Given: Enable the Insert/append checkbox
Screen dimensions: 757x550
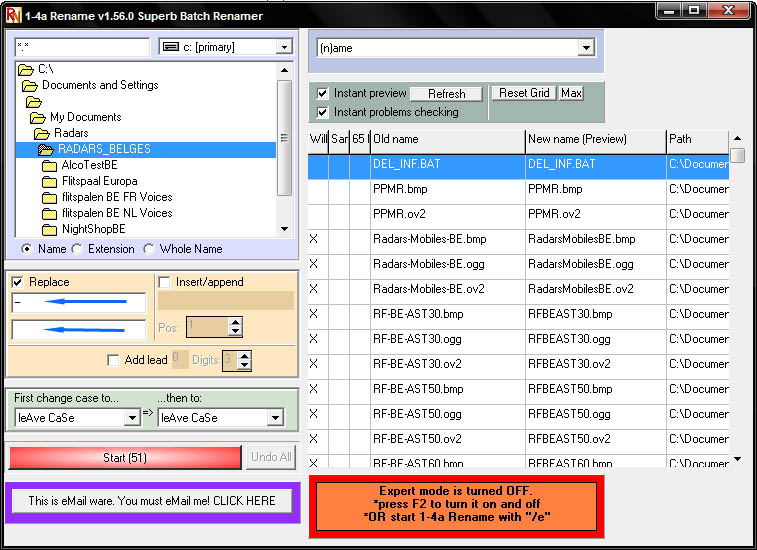Looking at the screenshot, I should (165, 282).
